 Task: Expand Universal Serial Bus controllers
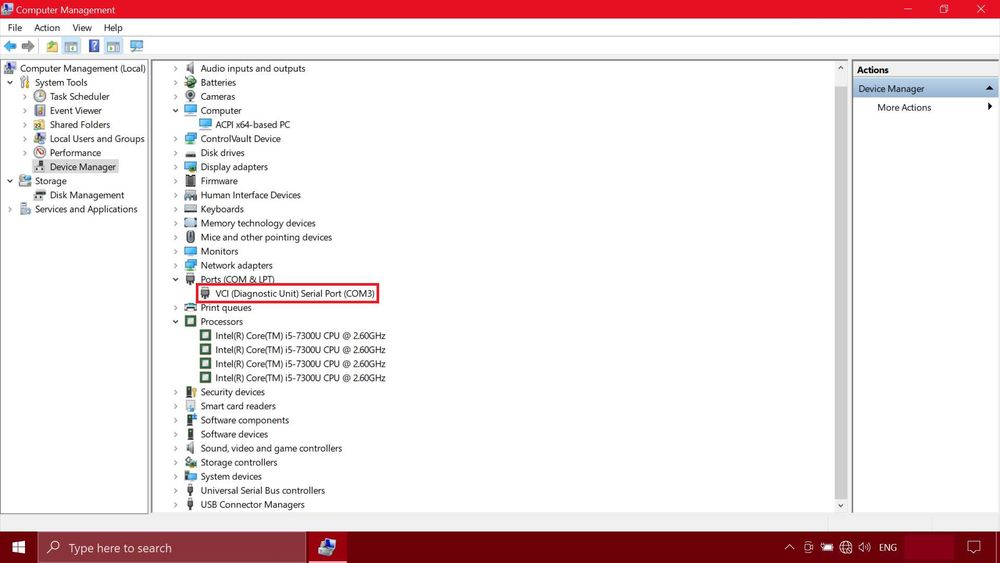pyautogui.click(x=175, y=490)
